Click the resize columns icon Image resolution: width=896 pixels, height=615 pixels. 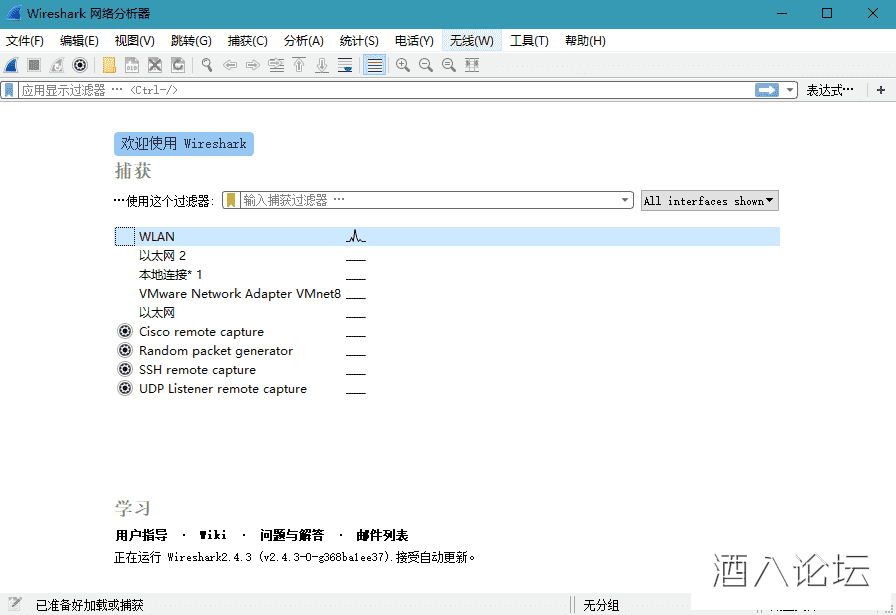click(472, 65)
